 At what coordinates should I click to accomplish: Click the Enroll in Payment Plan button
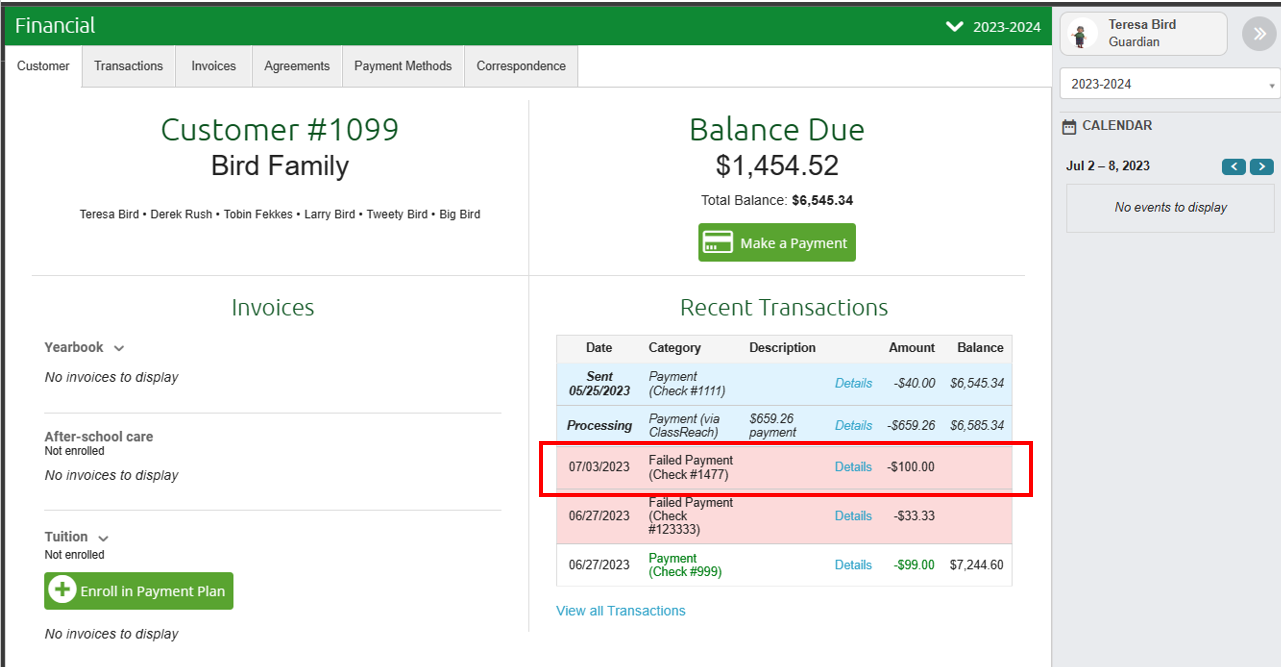138,591
